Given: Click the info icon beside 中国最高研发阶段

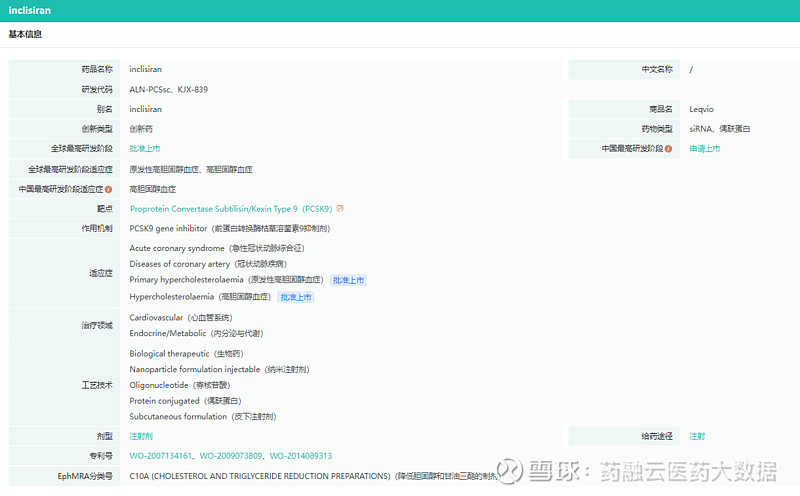Looking at the screenshot, I should [668, 149].
